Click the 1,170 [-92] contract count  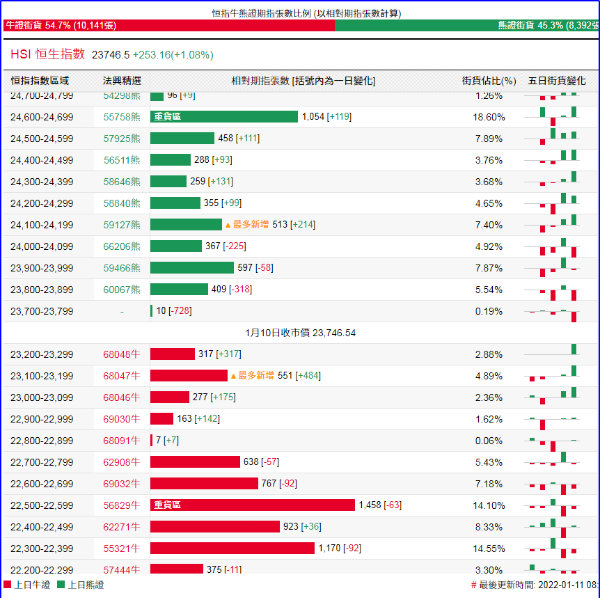click(x=340, y=548)
